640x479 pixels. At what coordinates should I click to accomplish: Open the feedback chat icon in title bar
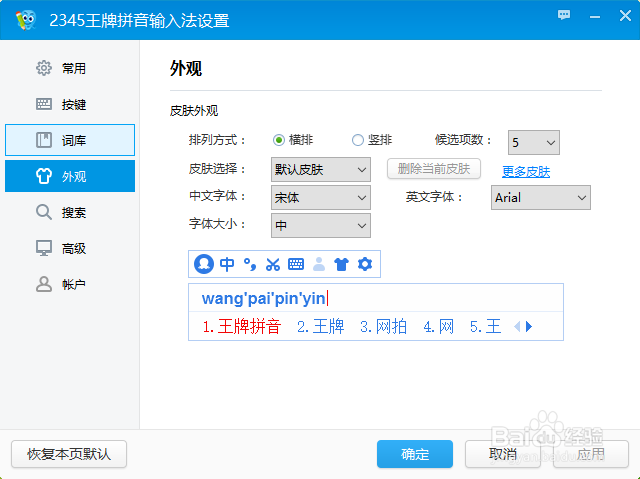(564, 16)
